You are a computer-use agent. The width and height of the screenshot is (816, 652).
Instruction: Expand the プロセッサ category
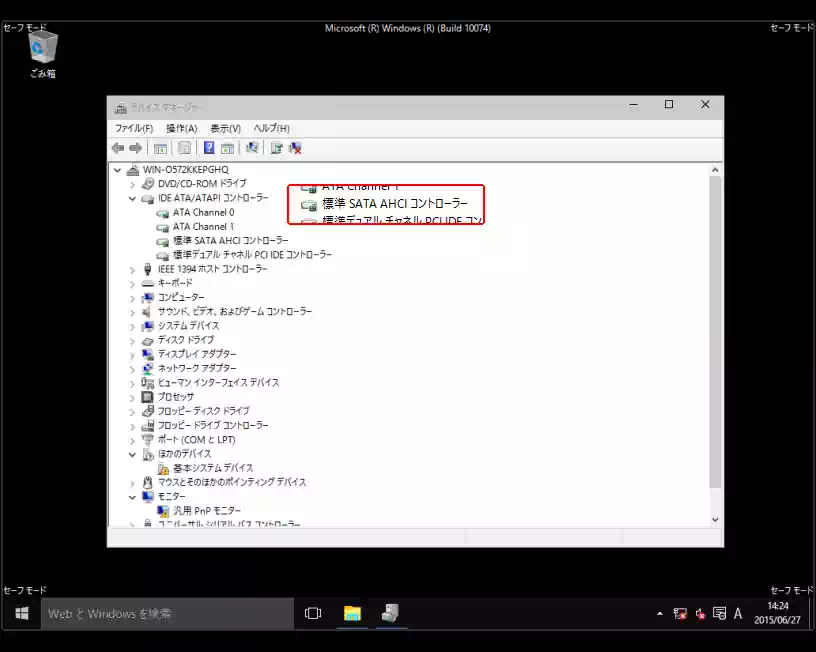point(132,398)
